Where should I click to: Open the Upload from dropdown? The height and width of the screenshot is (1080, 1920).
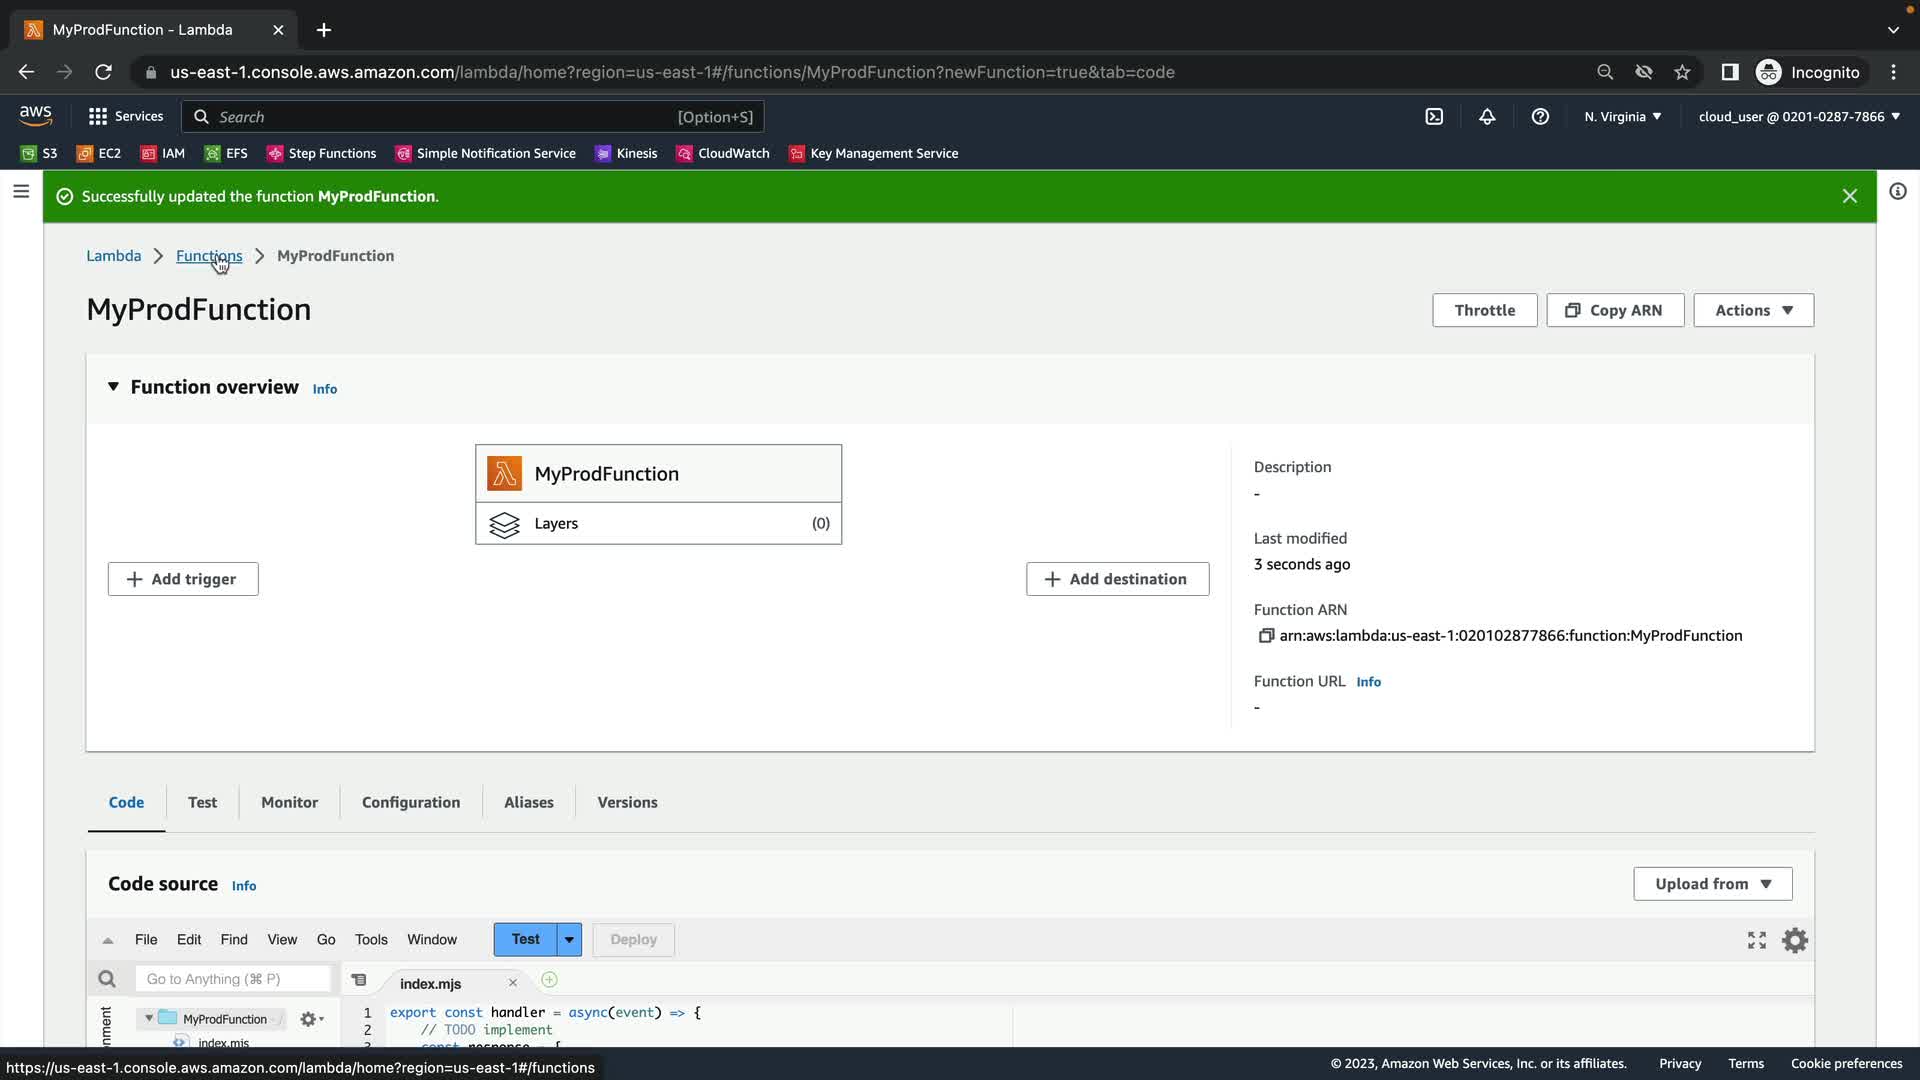tap(1712, 884)
